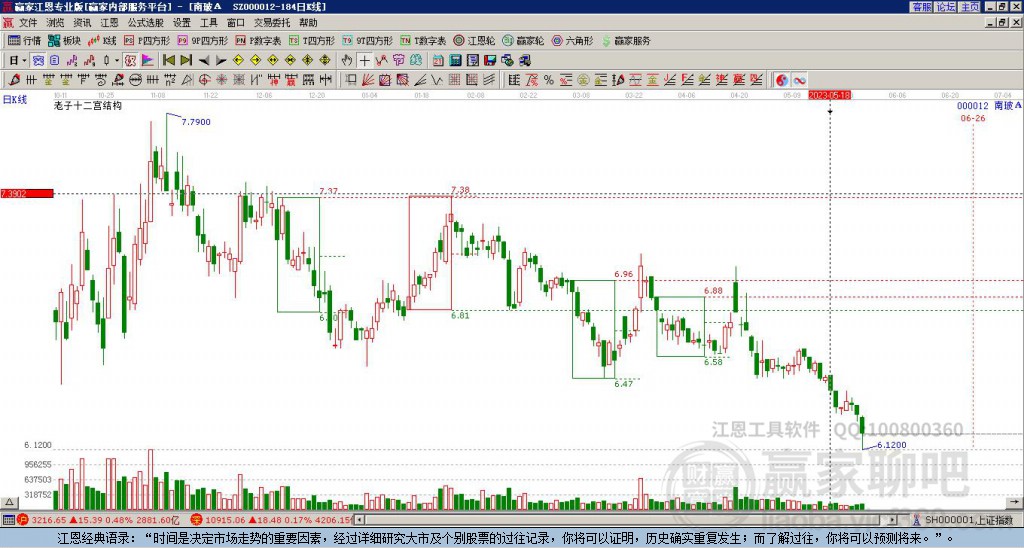
Task: Open the T四方形 tool
Action: [x=312, y=40]
